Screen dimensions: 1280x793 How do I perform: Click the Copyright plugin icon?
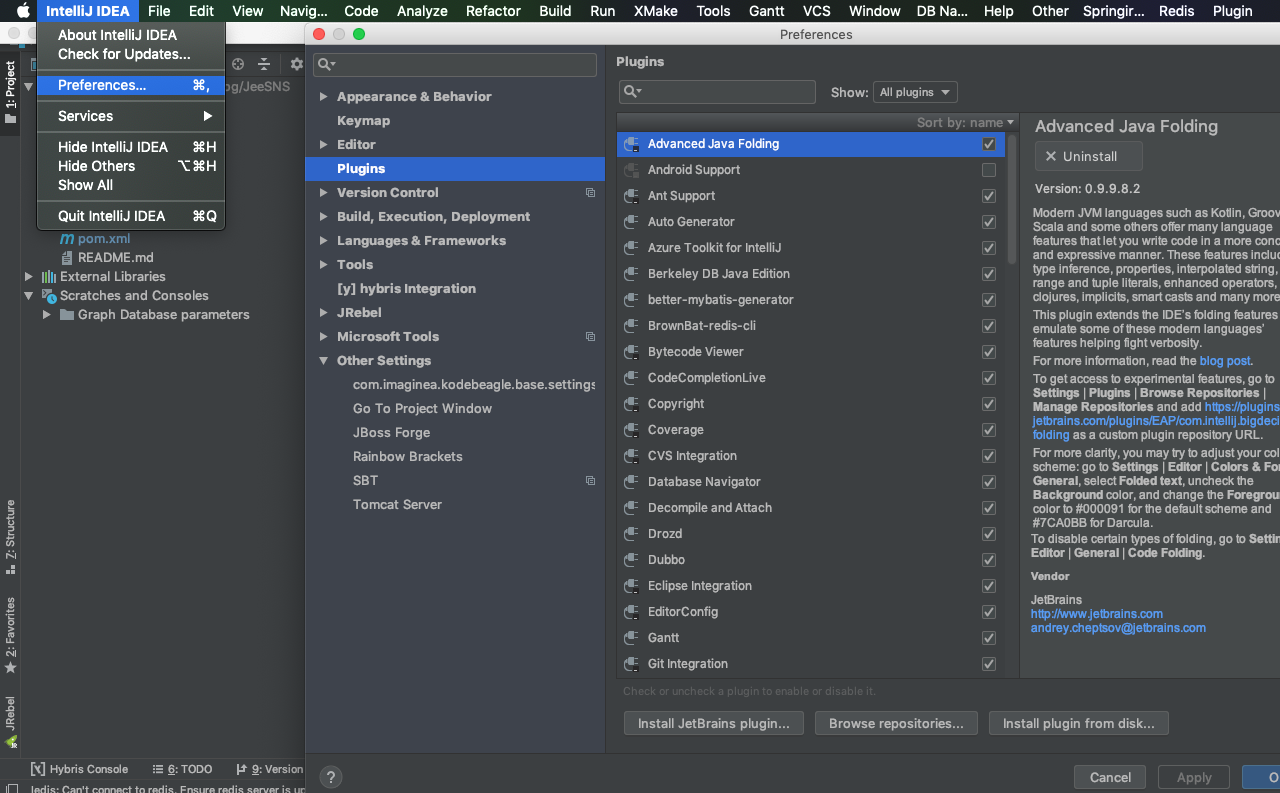631,404
